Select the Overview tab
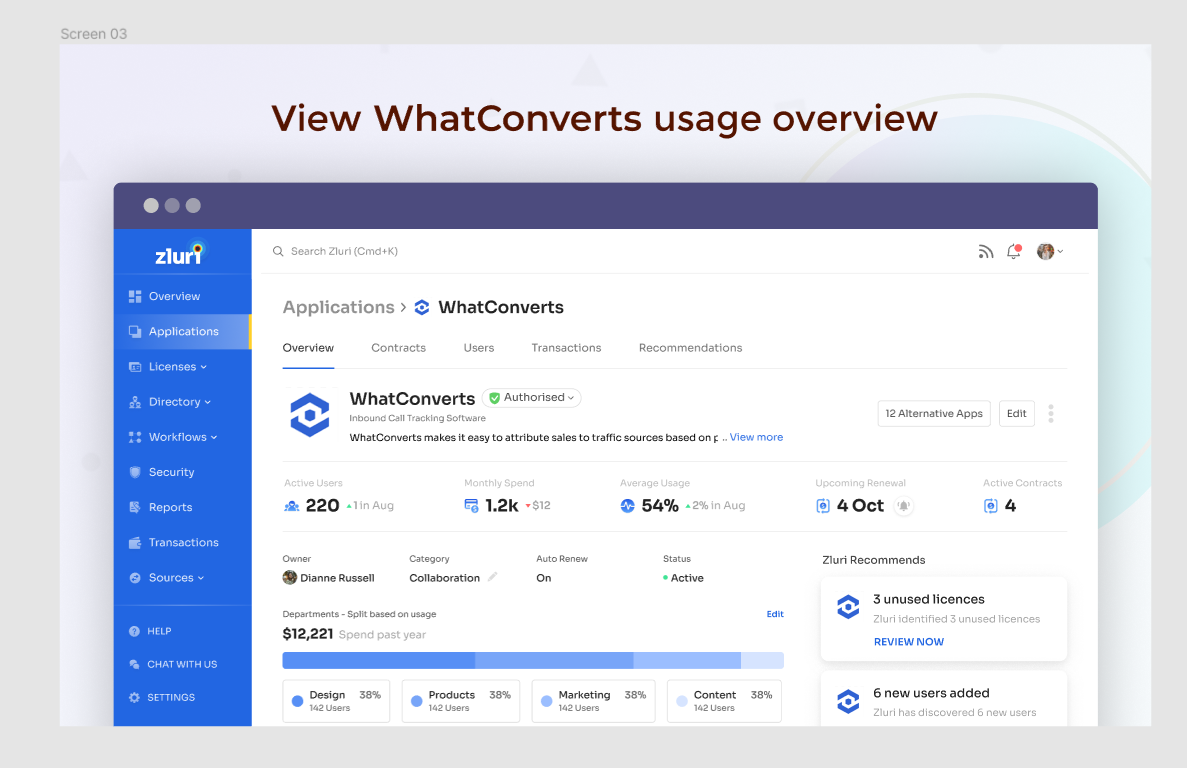 tap(308, 348)
